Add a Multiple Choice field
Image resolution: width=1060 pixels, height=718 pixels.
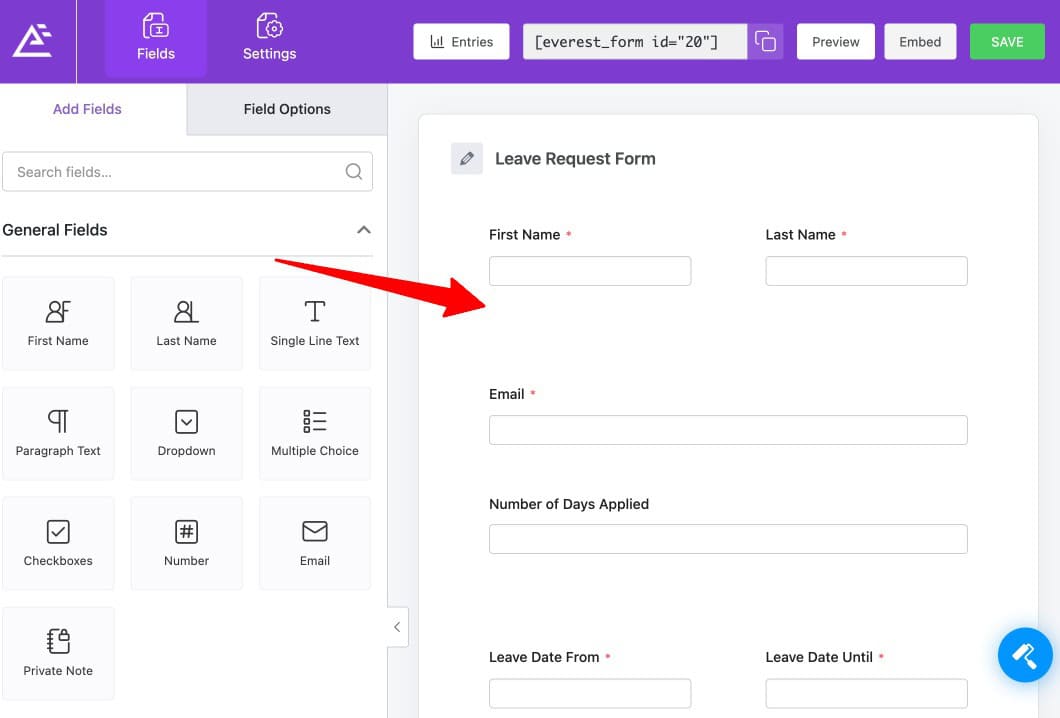point(315,433)
